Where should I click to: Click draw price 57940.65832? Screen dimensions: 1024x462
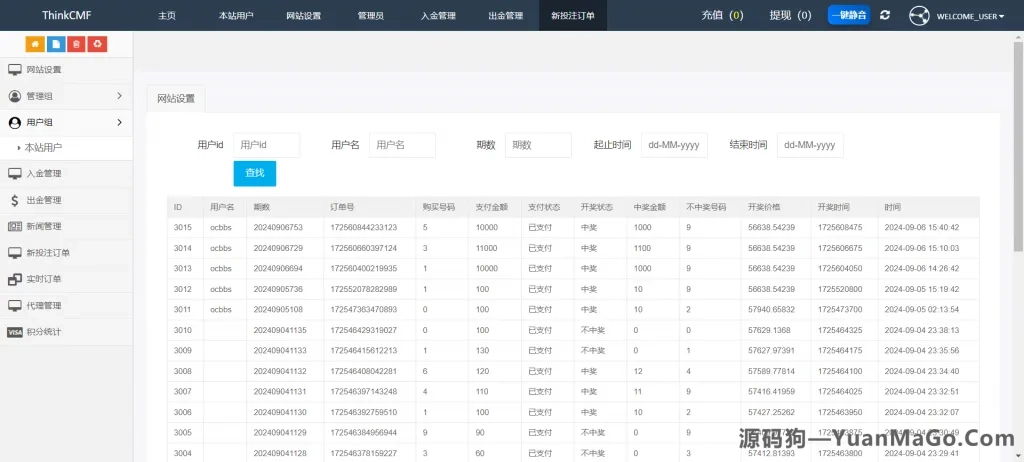(x=771, y=309)
